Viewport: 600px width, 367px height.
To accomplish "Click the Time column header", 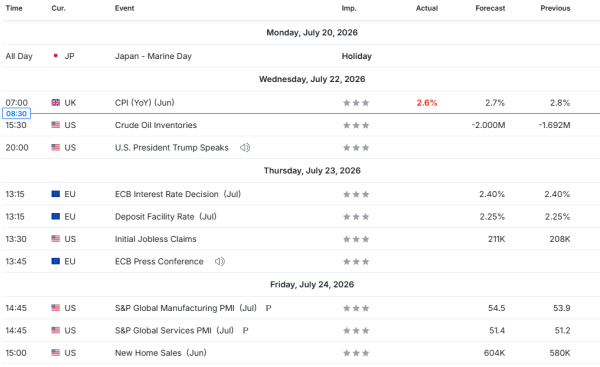I will tap(14, 8).
